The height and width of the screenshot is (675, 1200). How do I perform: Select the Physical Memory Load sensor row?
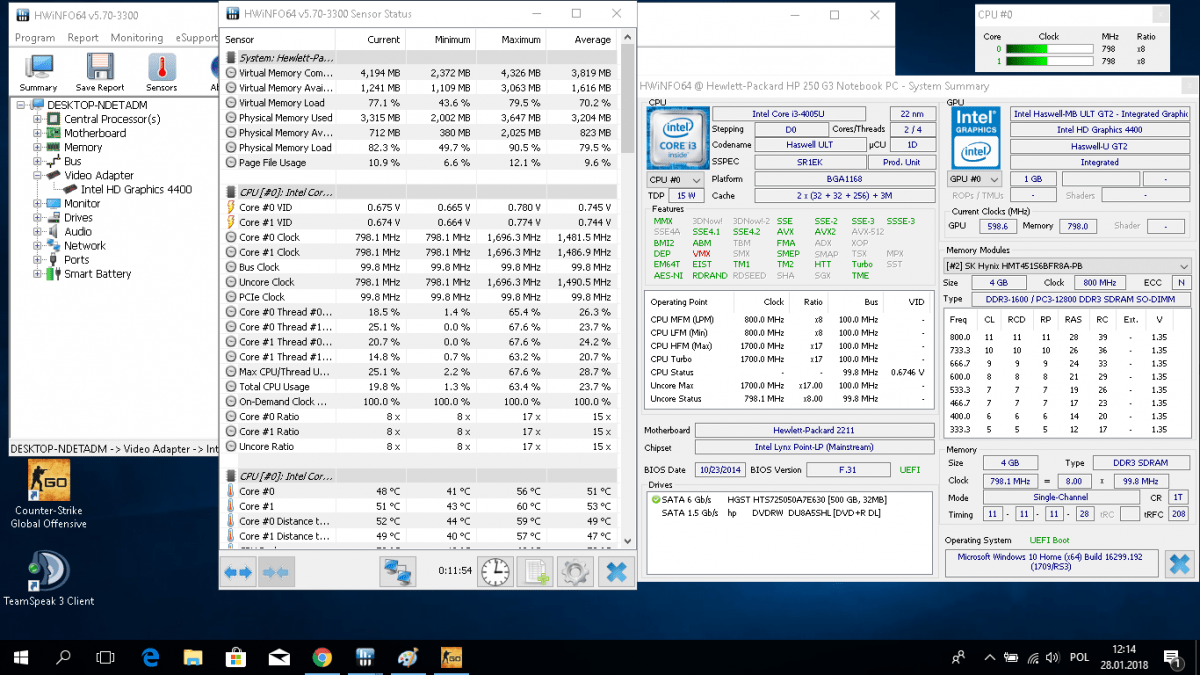point(420,147)
